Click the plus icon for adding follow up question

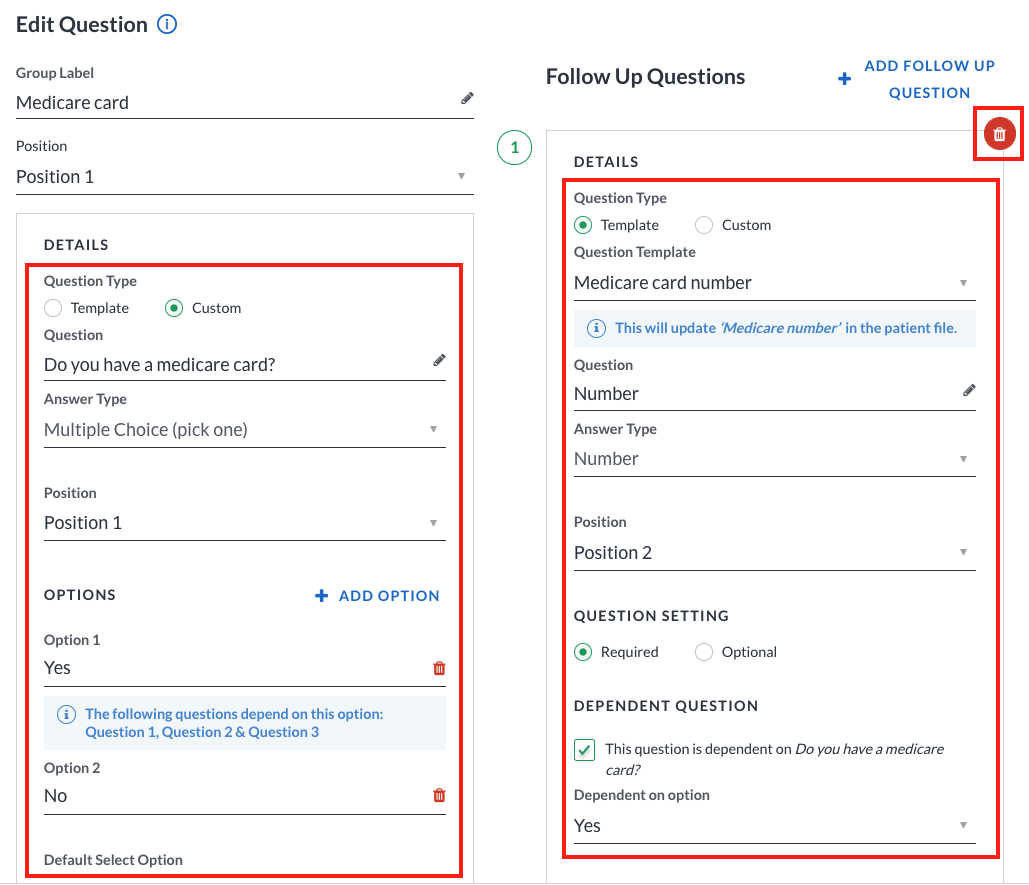pyautogui.click(x=844, y=79)
